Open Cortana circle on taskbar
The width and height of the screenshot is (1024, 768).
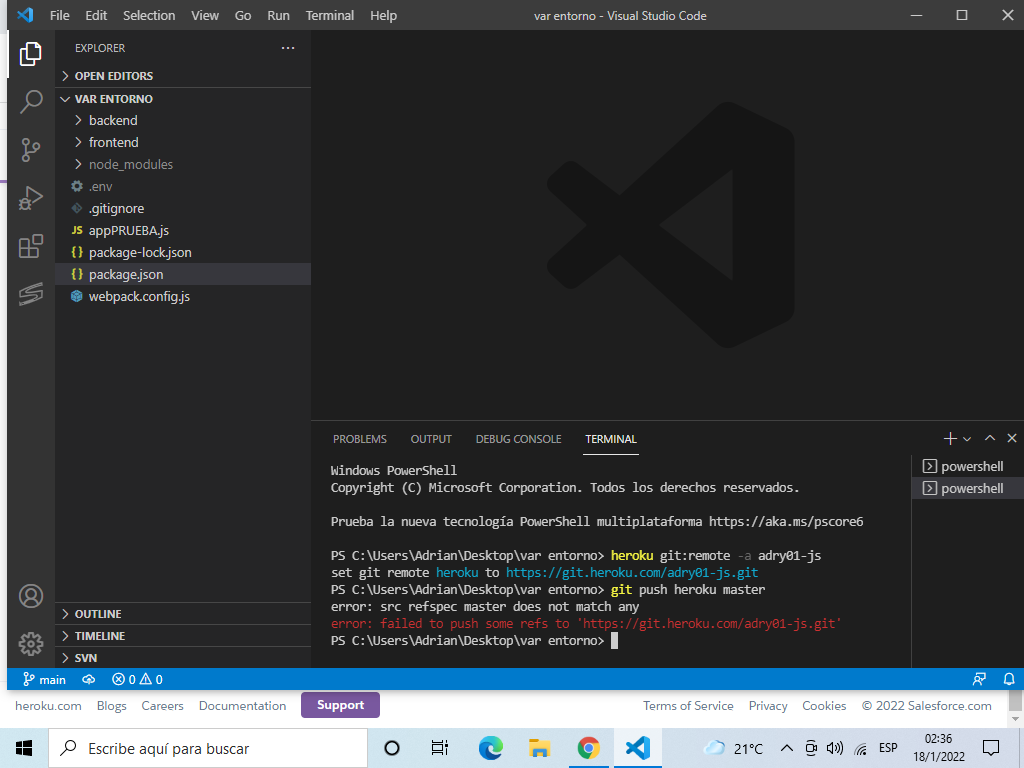pyautogui.click(x=392, y=748)
